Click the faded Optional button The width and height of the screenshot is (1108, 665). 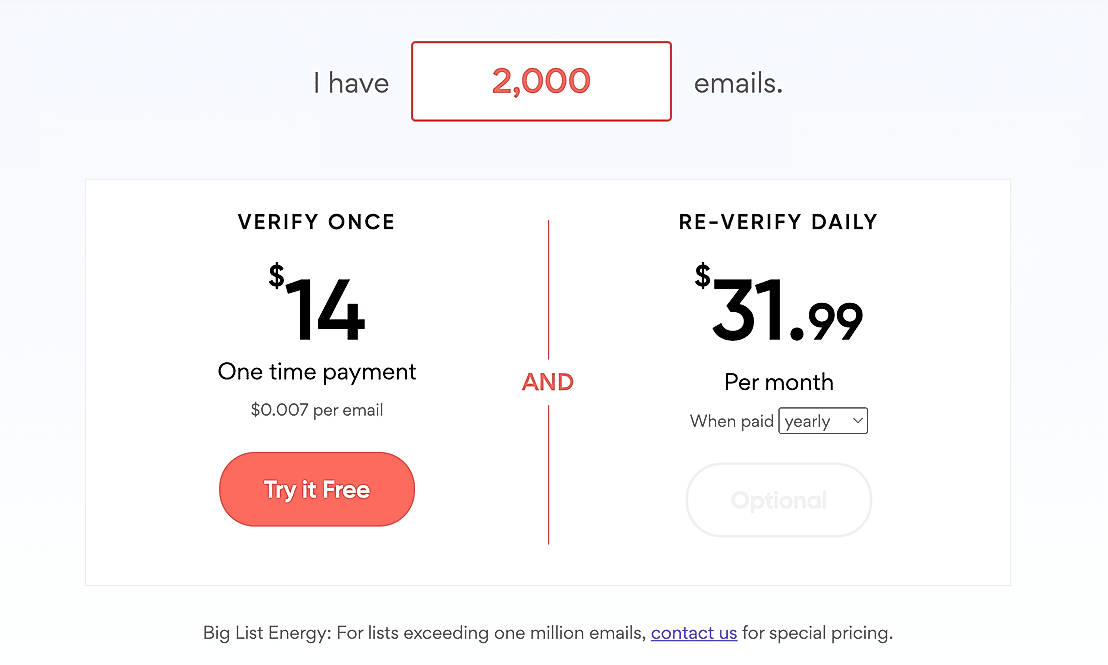pos(778,500)
